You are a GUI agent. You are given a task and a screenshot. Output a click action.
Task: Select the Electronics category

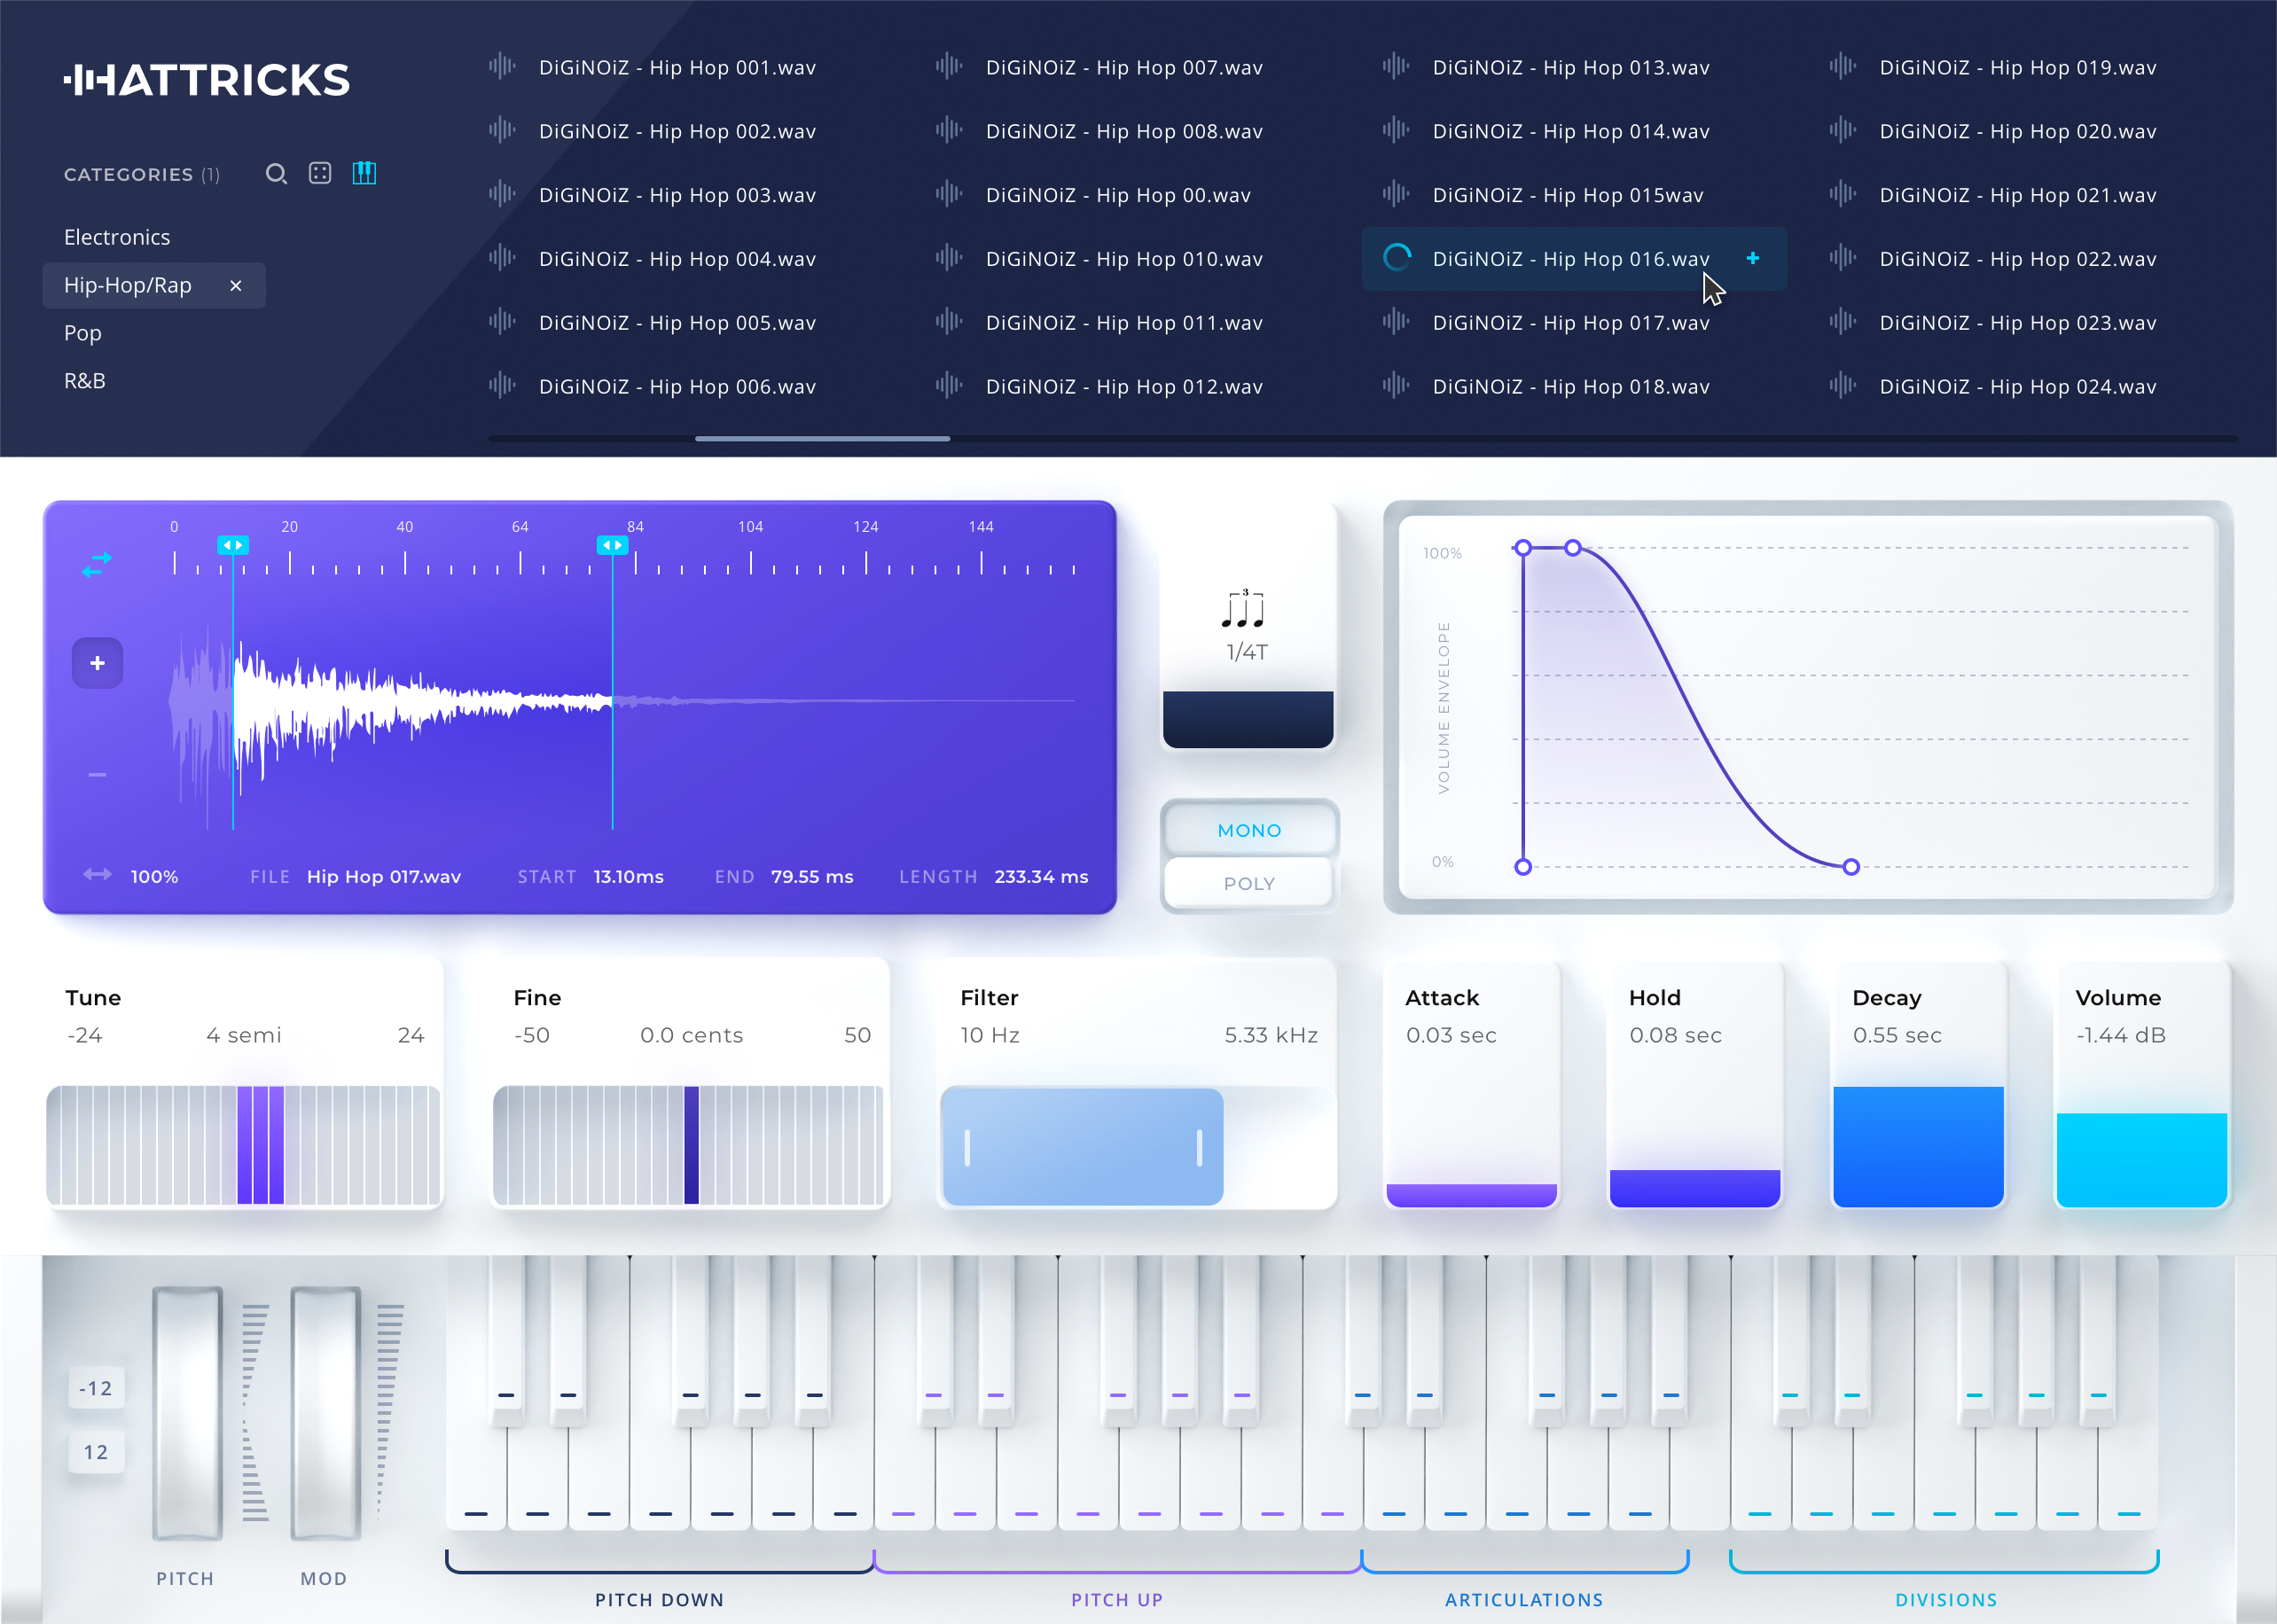(117, 237)
